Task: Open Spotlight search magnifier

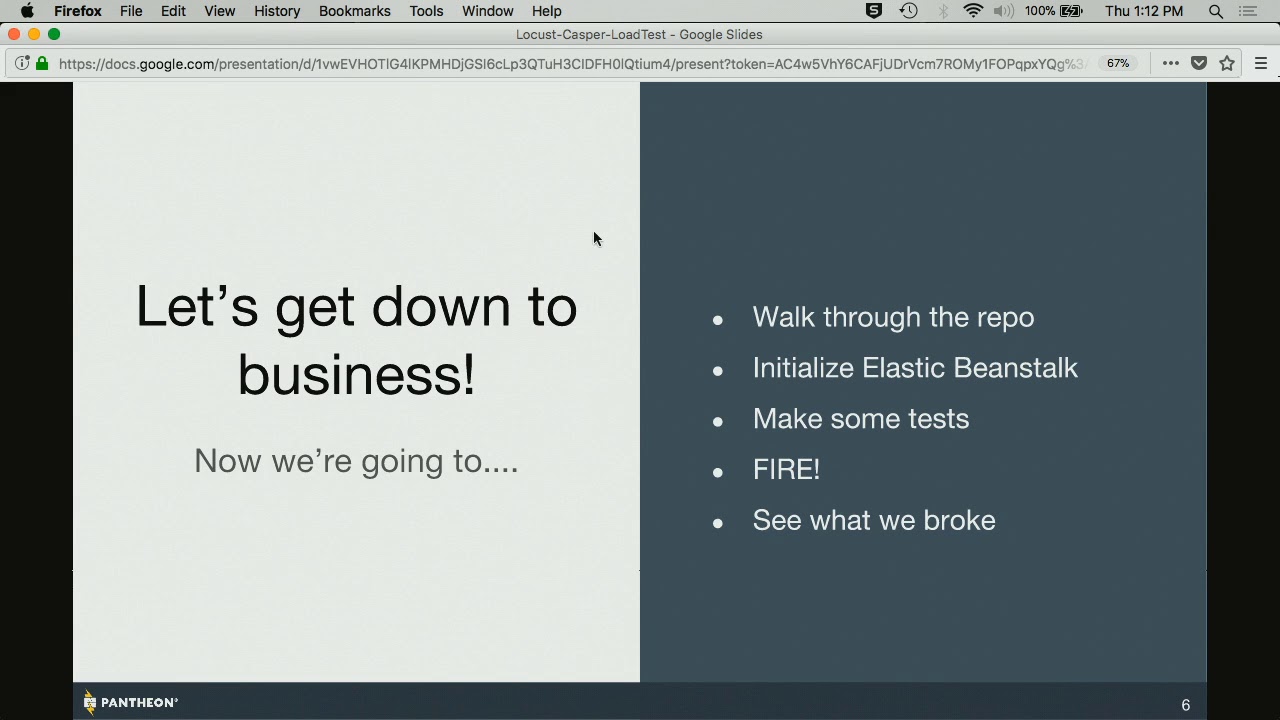Action: tap(1216, 11)
